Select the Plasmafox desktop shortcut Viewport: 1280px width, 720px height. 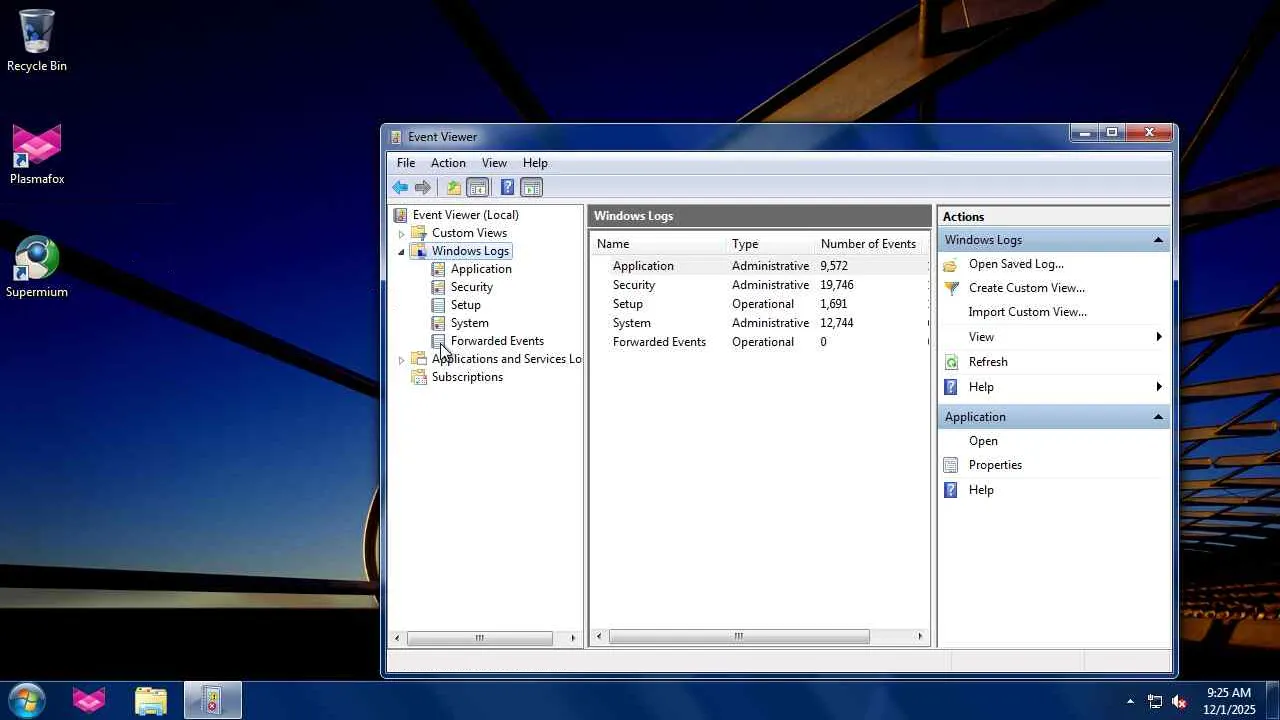[37, 154]
